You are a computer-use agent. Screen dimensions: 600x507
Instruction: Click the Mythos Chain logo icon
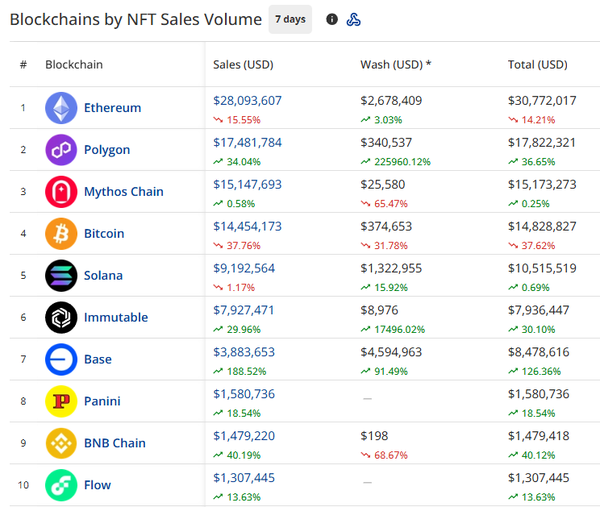point(61,192)
